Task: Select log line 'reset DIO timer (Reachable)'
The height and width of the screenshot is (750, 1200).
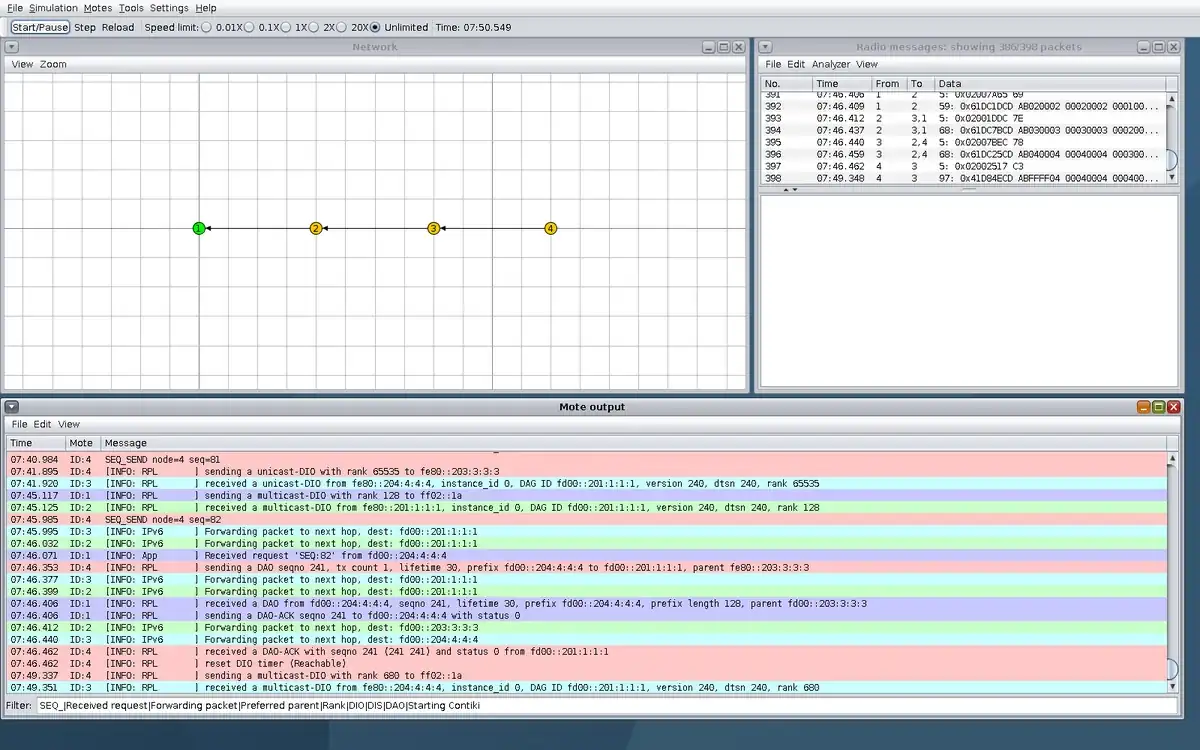Action: click(x=587, y=663)
